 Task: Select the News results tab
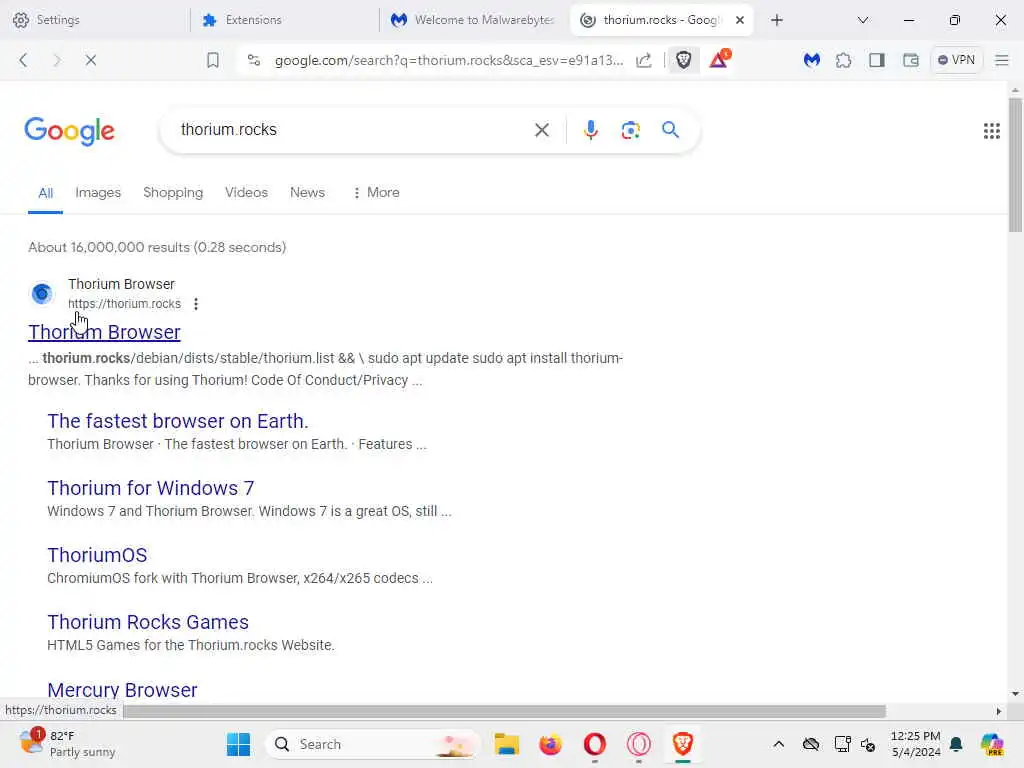307,193
